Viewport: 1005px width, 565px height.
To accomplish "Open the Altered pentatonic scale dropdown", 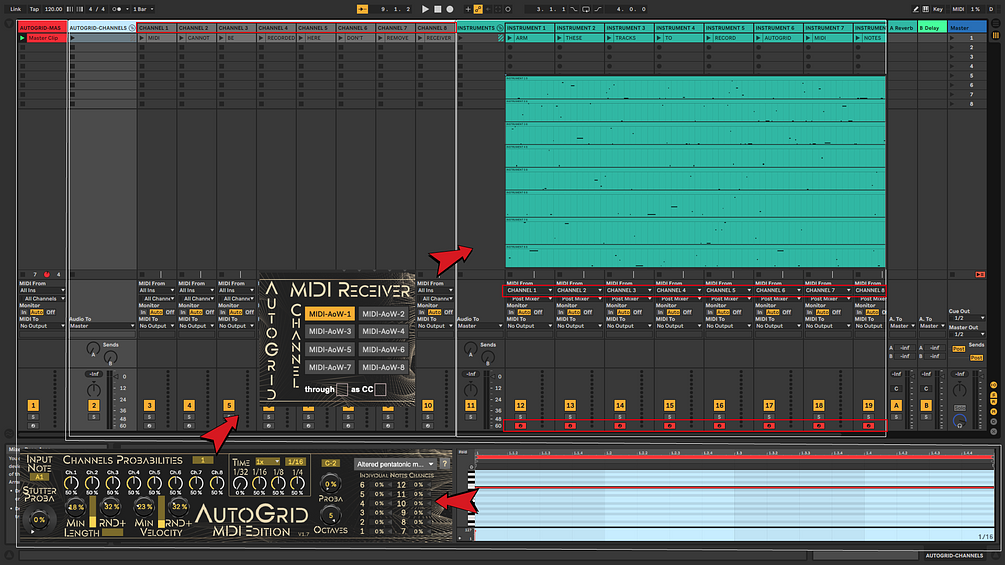I will (x=395, y=464).
